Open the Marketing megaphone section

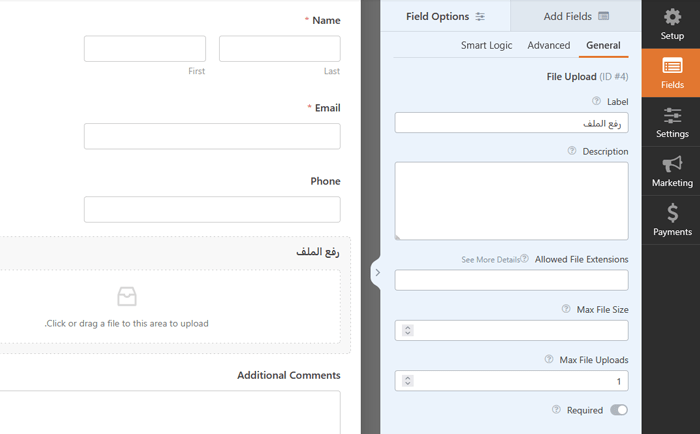pyautogui.click(x=671, y=171)
